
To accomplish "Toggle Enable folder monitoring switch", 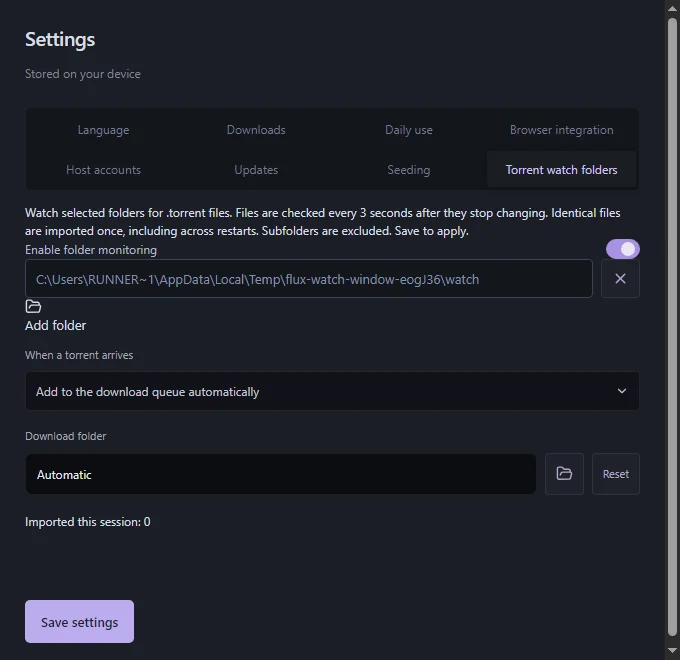I will [623, 249].
